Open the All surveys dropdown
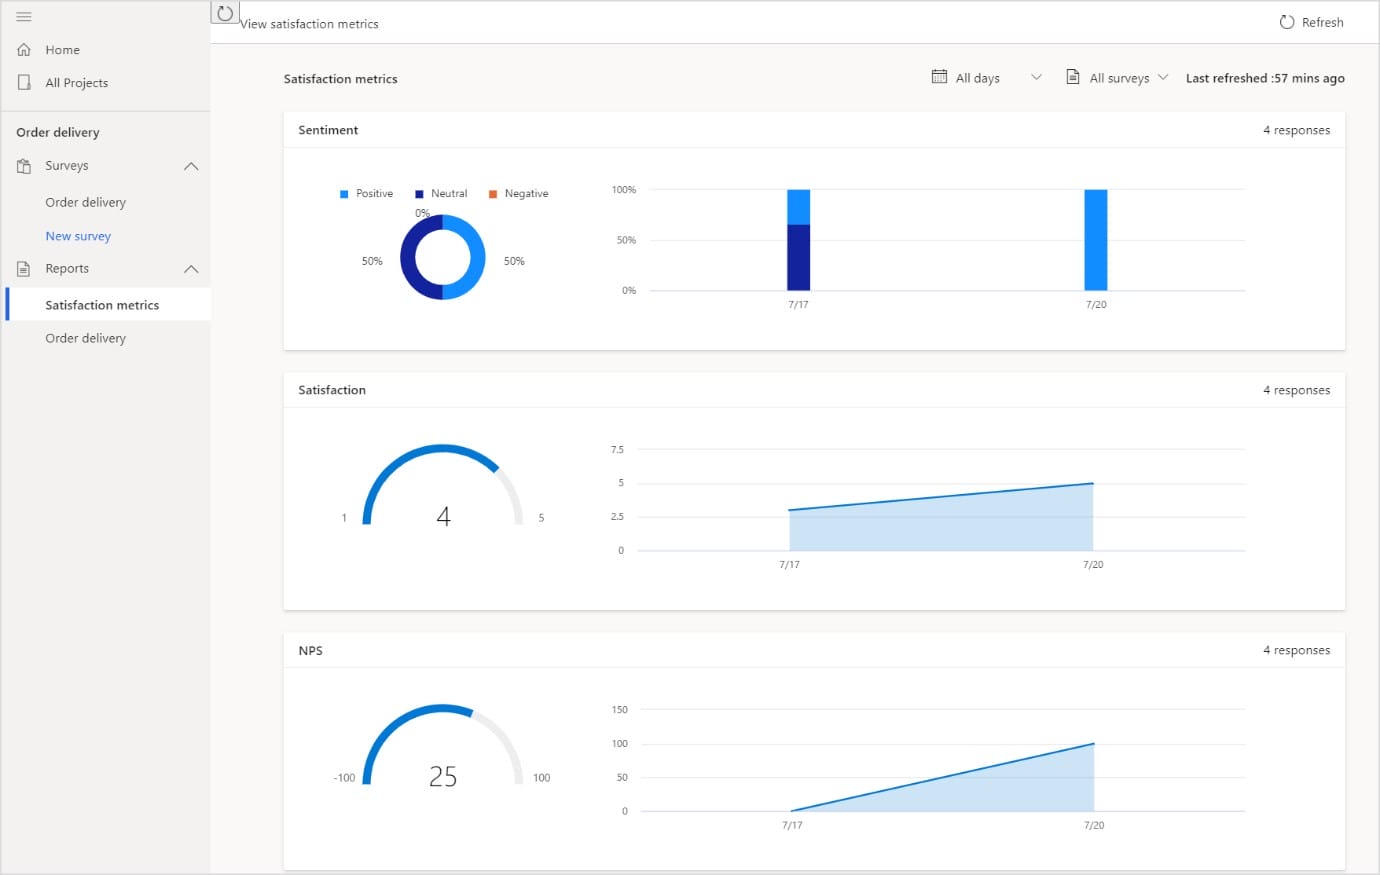This screenshot has width=1380, height=875. pos(1163,76)
